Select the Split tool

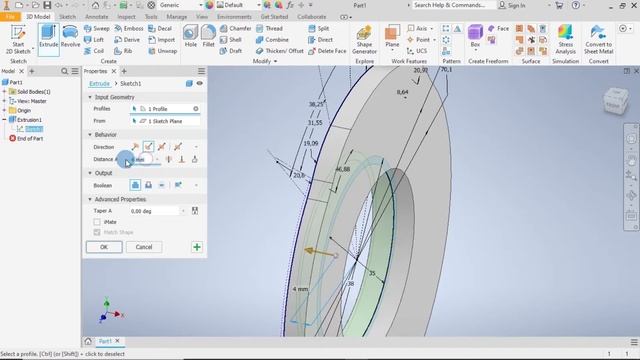tap(319, 29)
